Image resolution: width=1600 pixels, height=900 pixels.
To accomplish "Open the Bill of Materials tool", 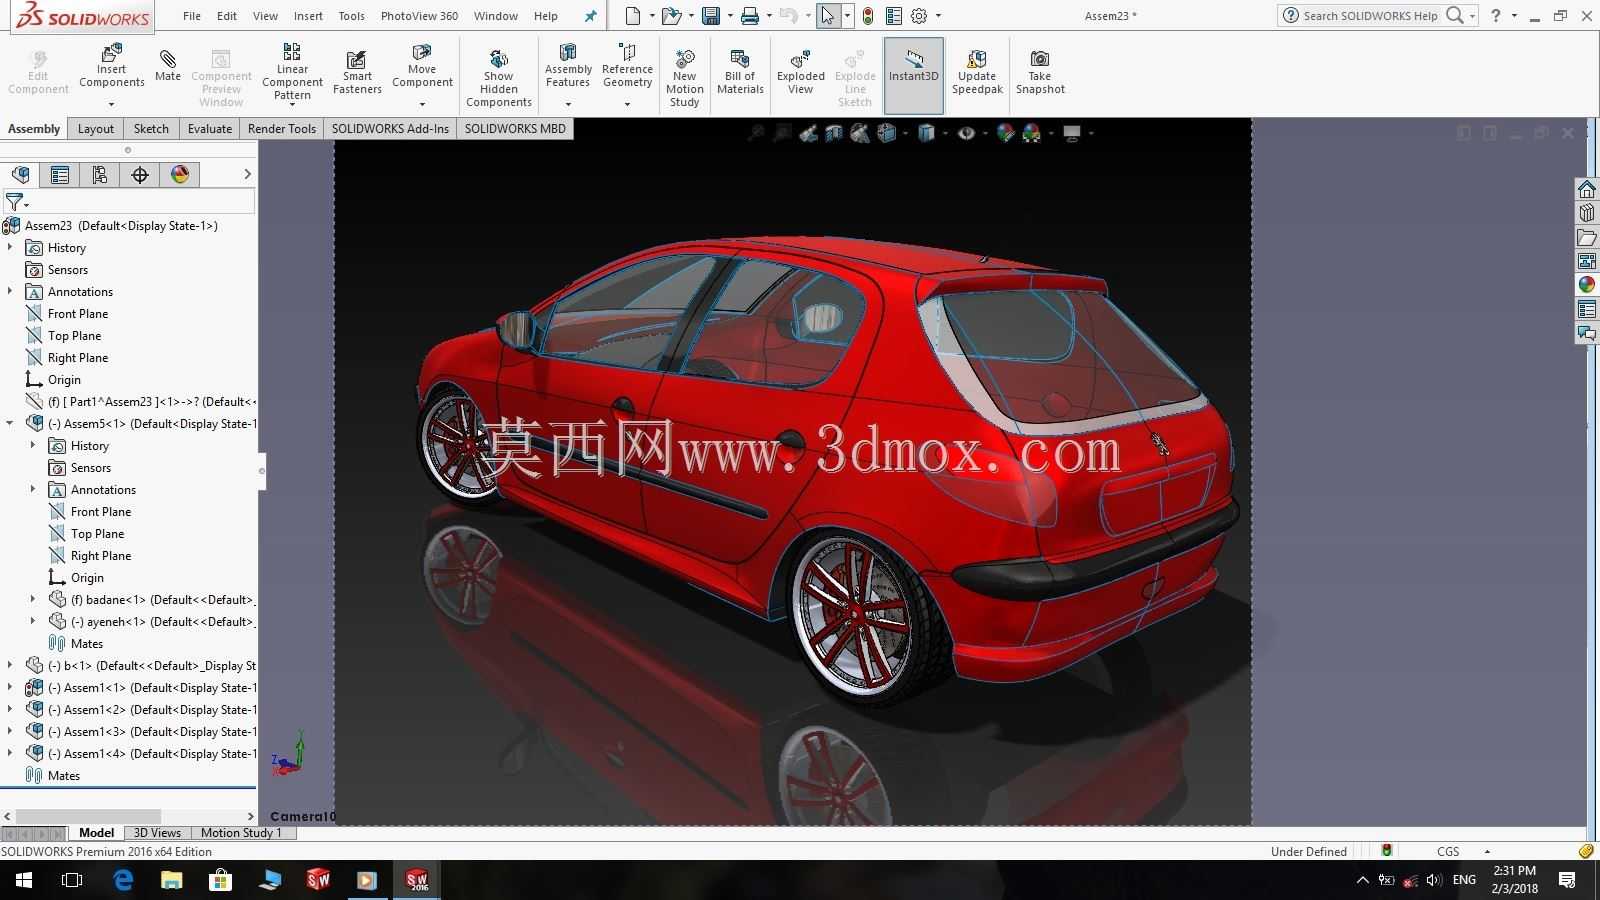I will point(740,71).
